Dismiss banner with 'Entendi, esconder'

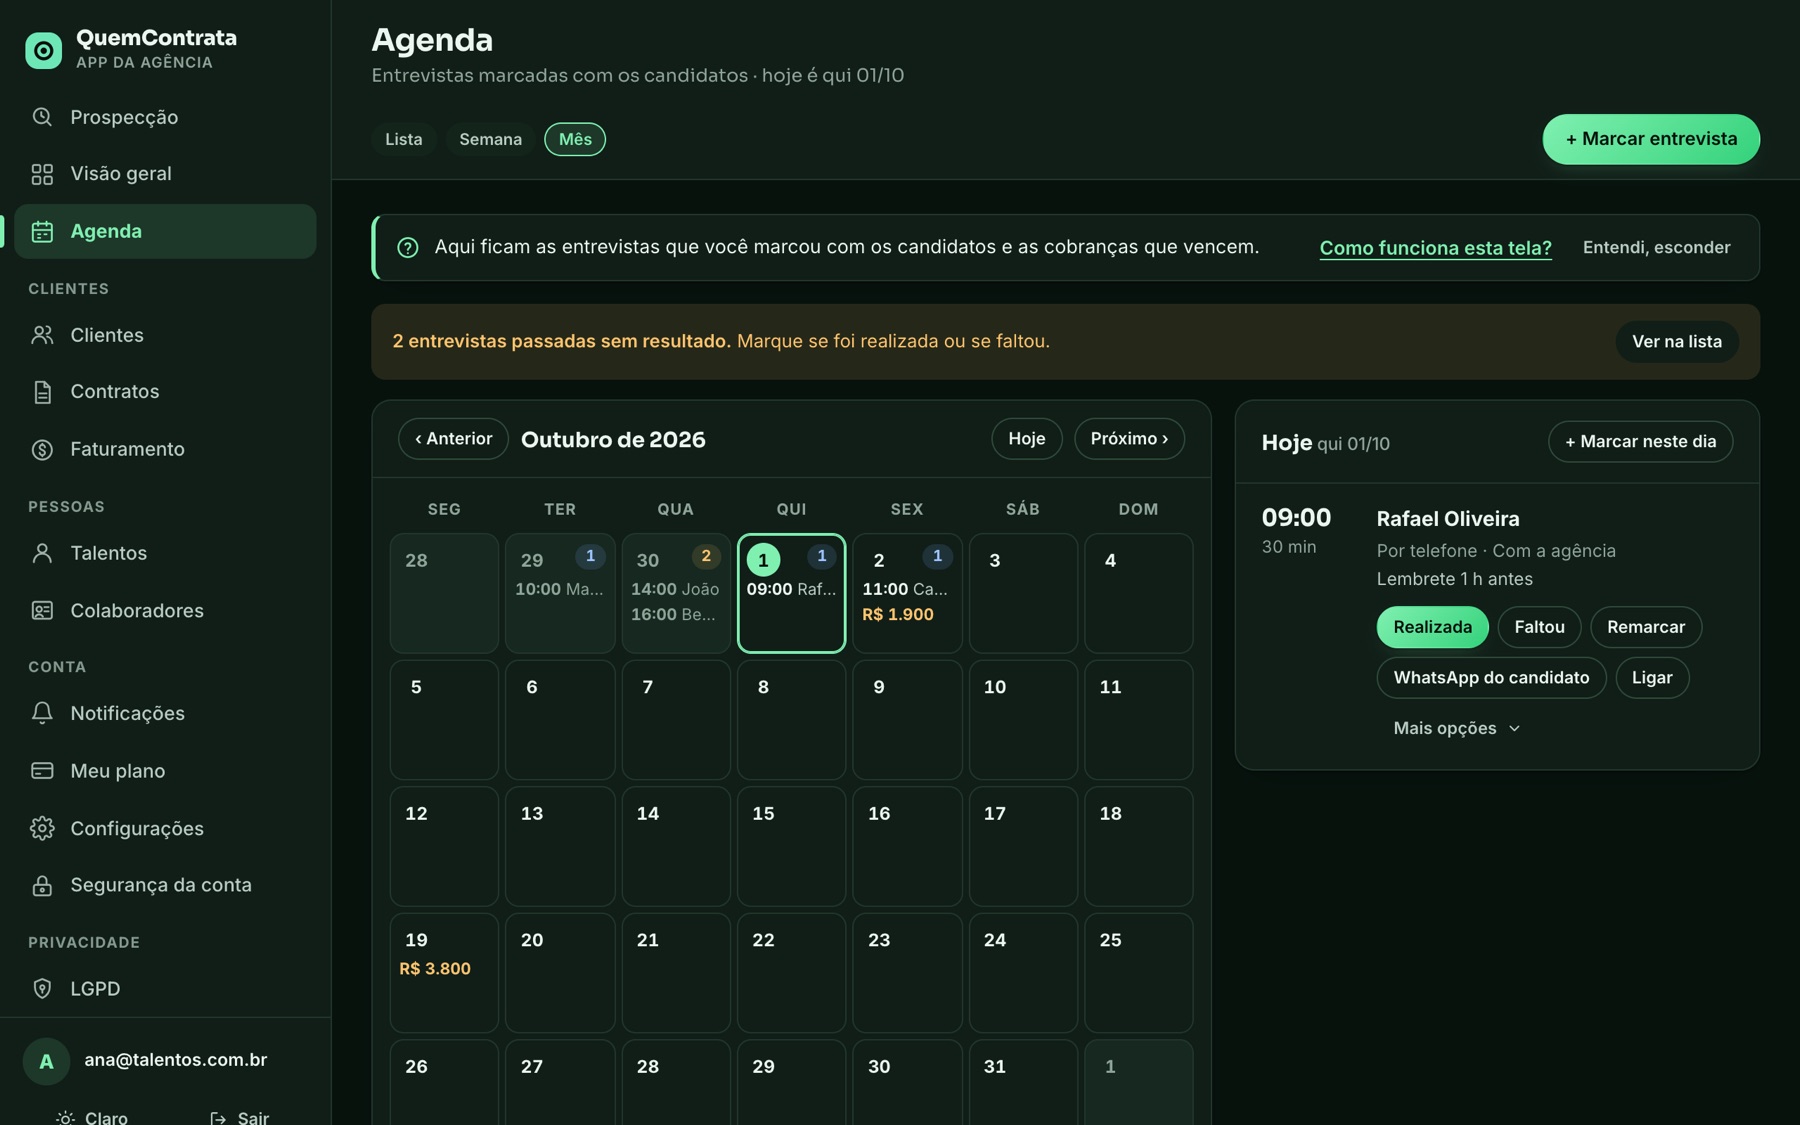pos(1656,247)
